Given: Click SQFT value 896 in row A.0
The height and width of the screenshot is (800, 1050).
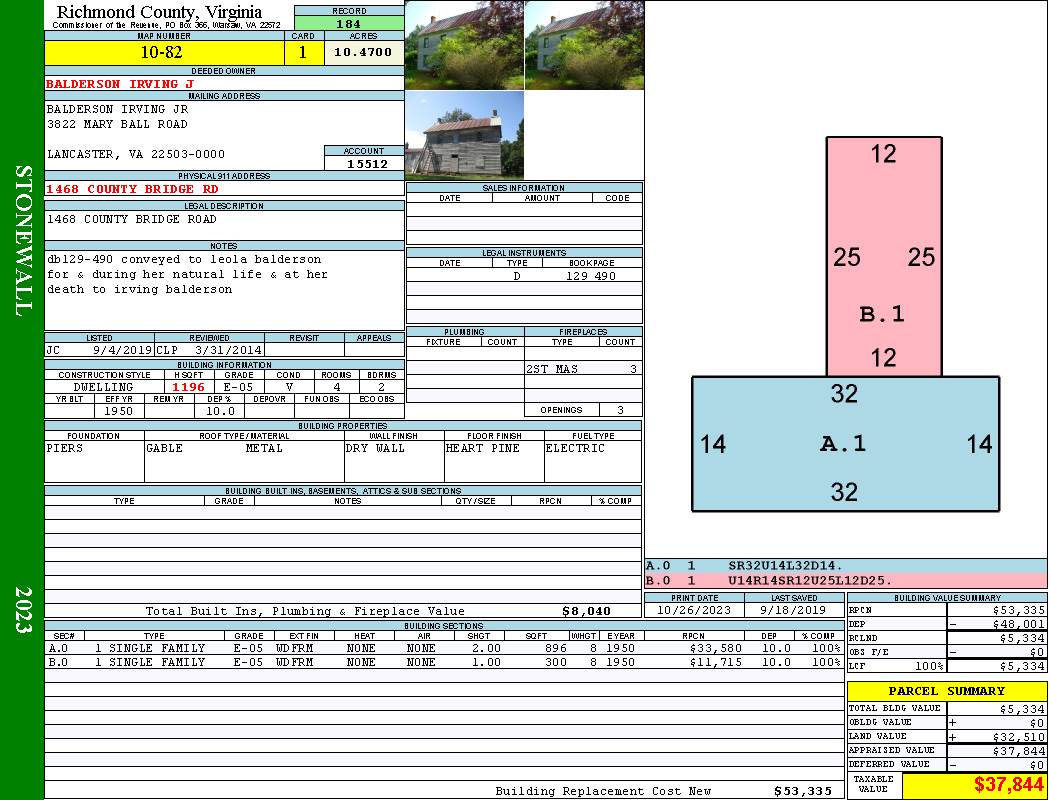Looking at the screenshot, I should point(556,648).
